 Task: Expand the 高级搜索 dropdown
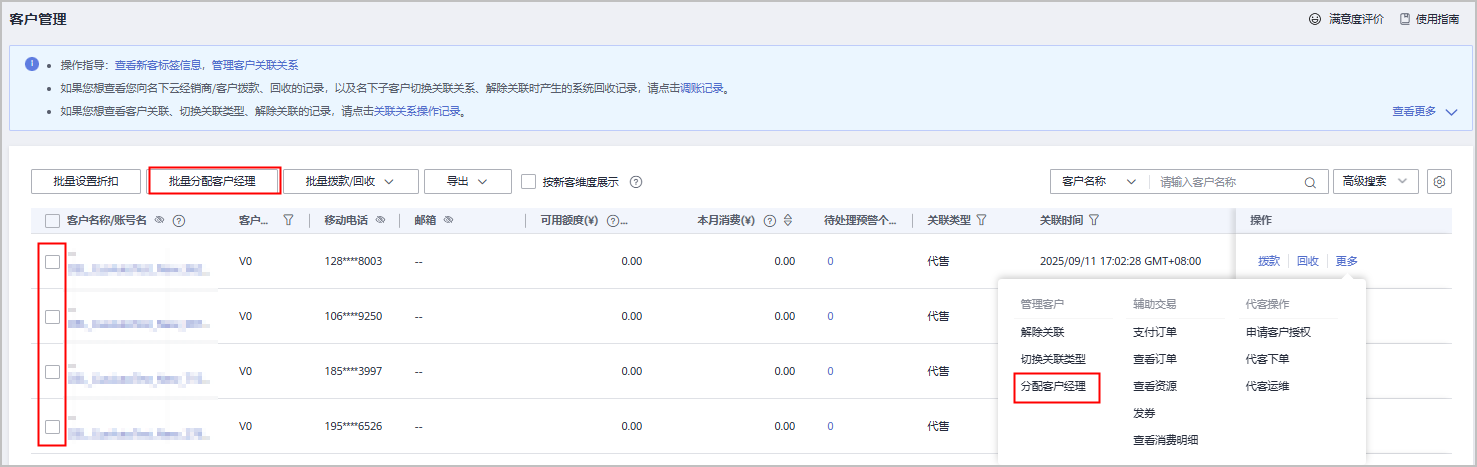point(1375,181)
